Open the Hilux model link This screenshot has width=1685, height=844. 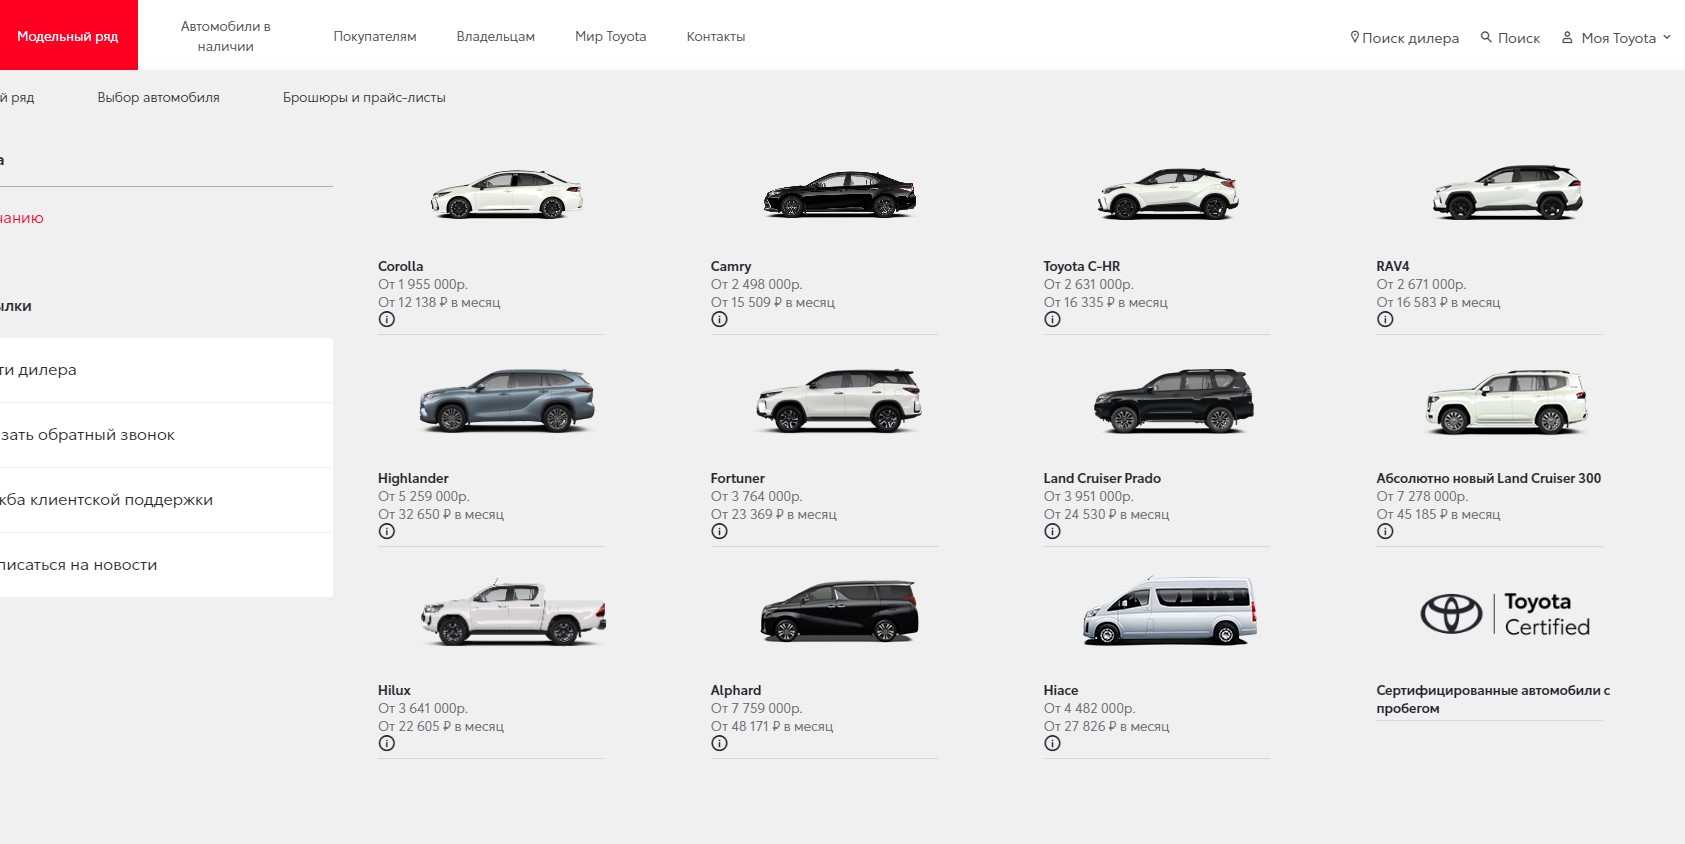tap(395, 690)
